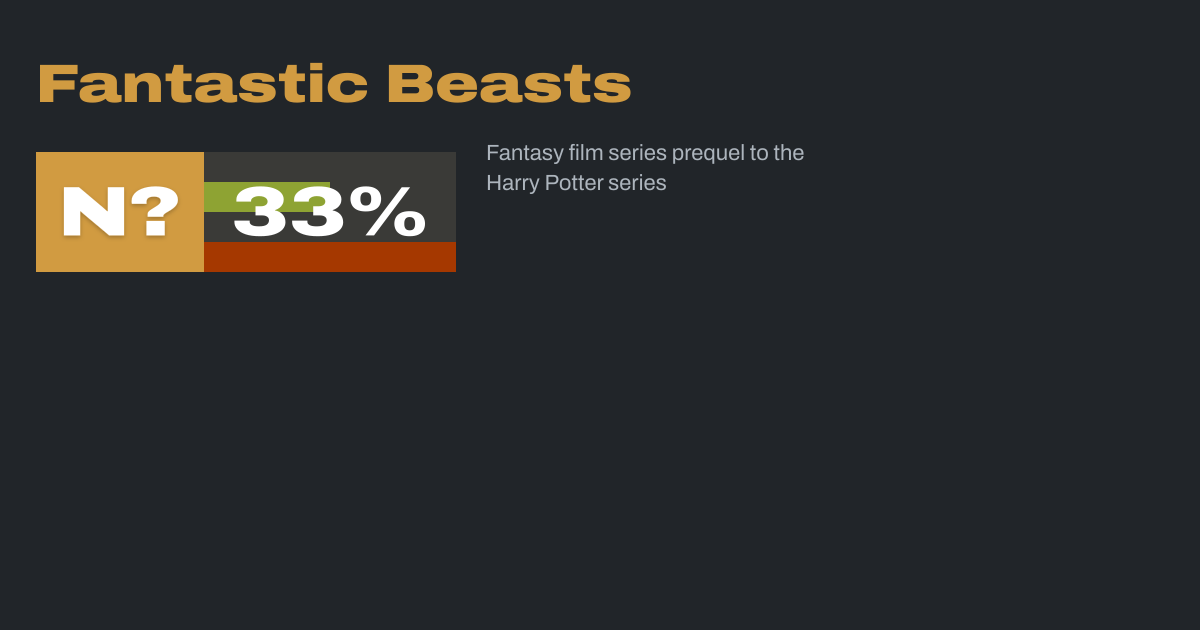Viewport: 1200px width, 630px height.
Task: Click the second digit 3 of the score
Action: point(318,212)
